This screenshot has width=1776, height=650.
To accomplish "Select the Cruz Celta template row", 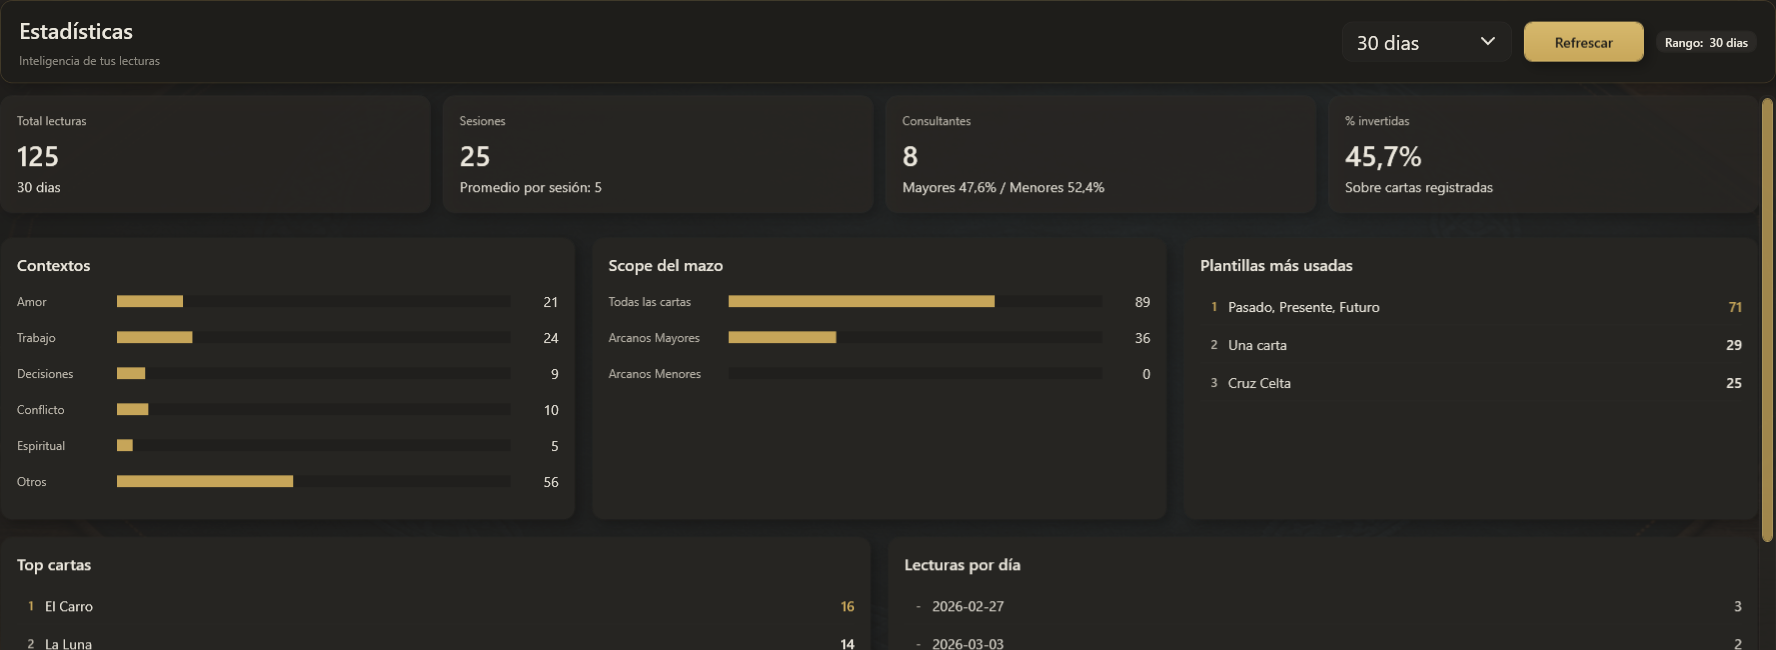I will 1471,383.
